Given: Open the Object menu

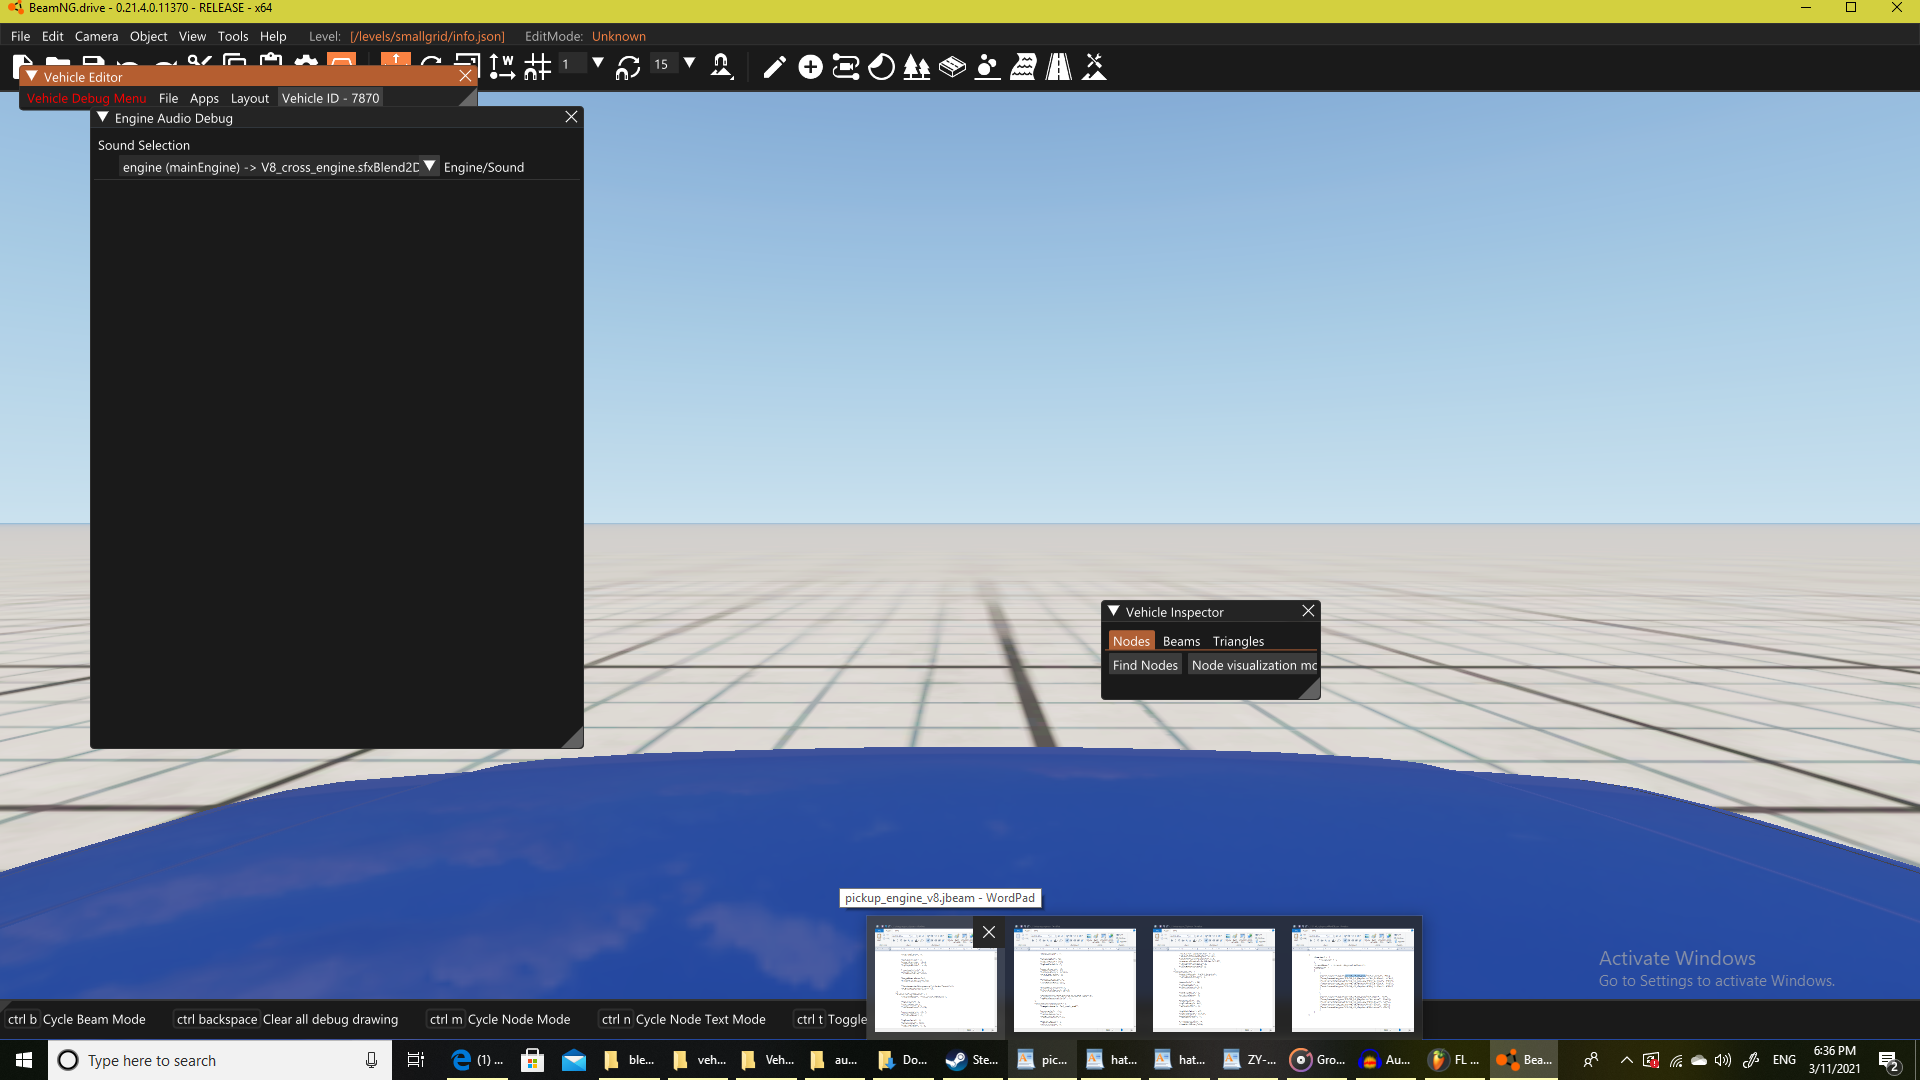Looking at the screenshot, I should click(x=148, y=36).
